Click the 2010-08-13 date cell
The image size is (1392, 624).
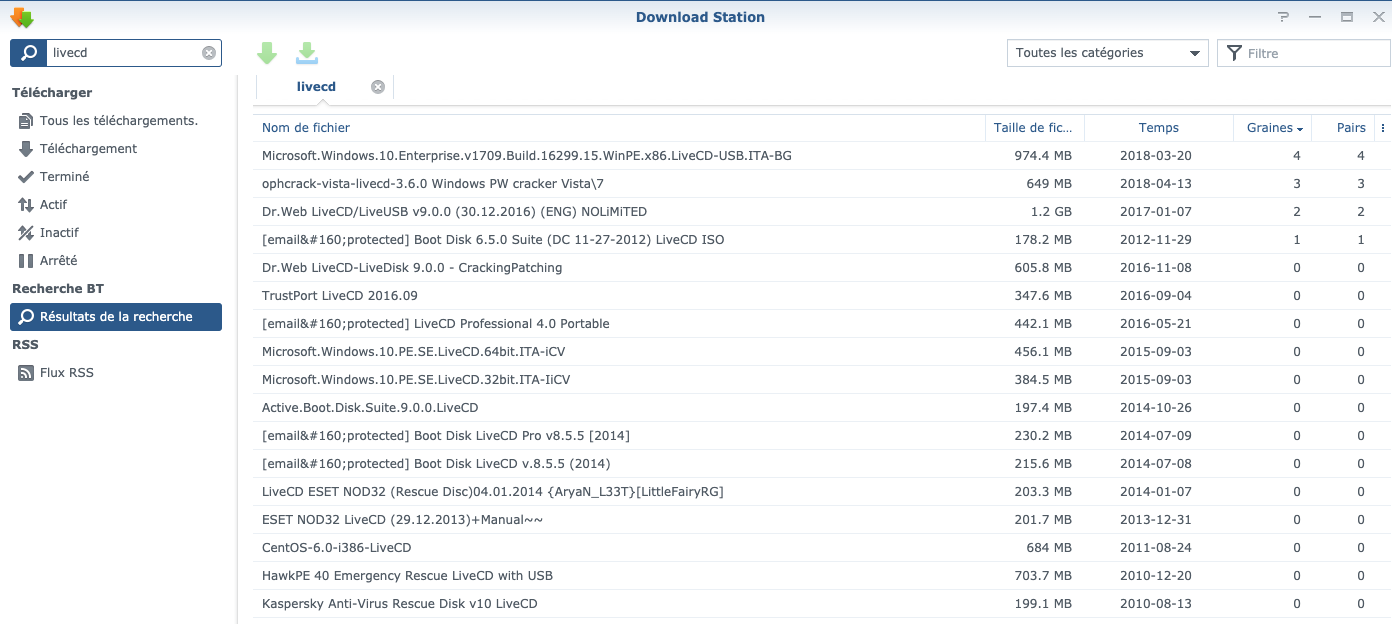1156,604
